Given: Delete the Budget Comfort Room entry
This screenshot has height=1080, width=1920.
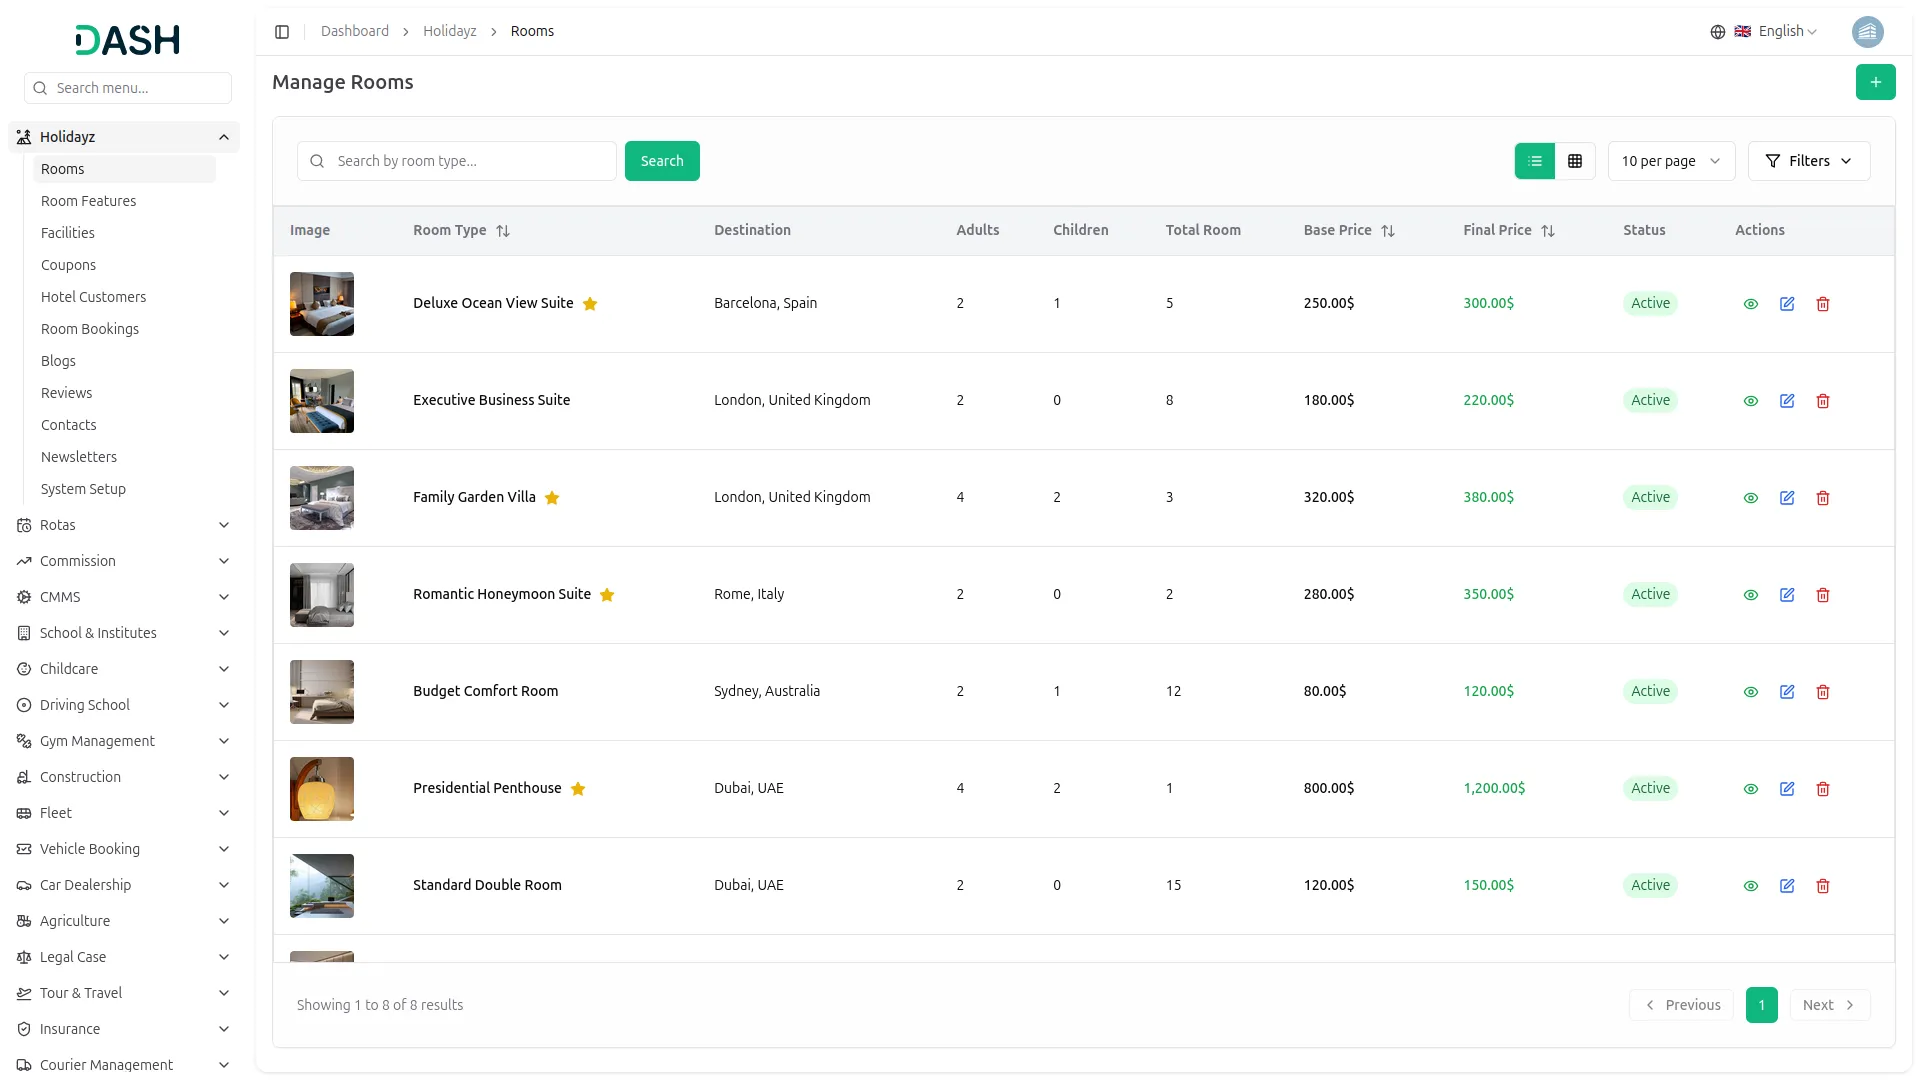Looking at the screenshot, I should pyautogui.click(x=1822, y=692).
